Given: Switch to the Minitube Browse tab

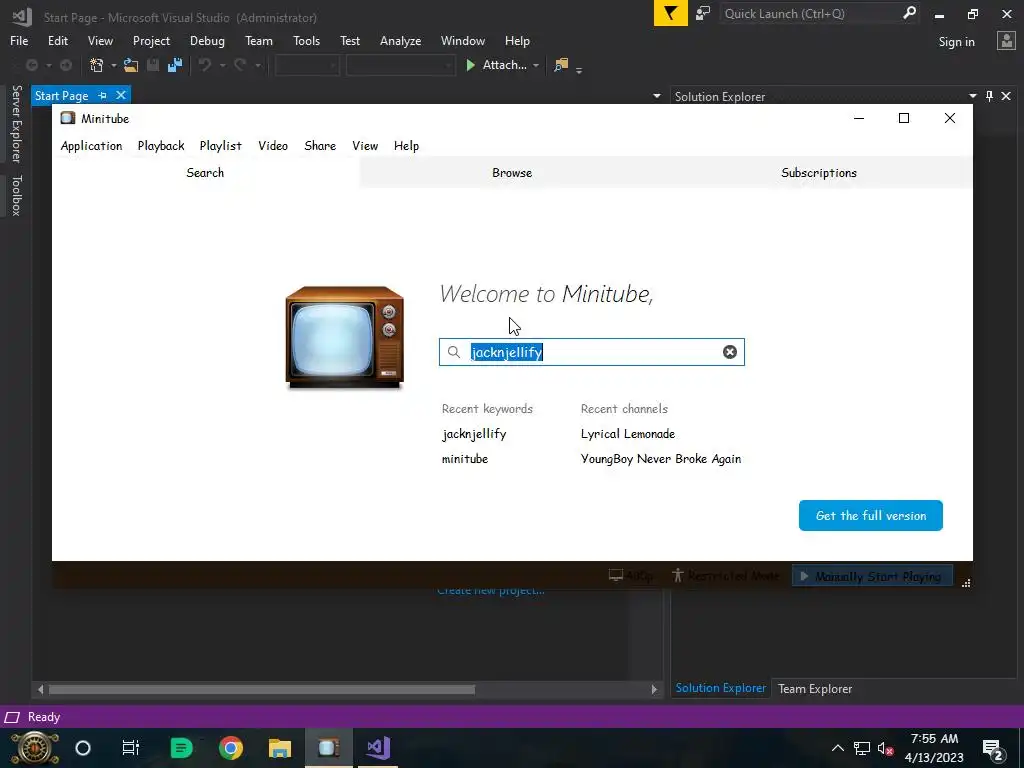Looking at the screenshot, I should click(x=512, y=172).
